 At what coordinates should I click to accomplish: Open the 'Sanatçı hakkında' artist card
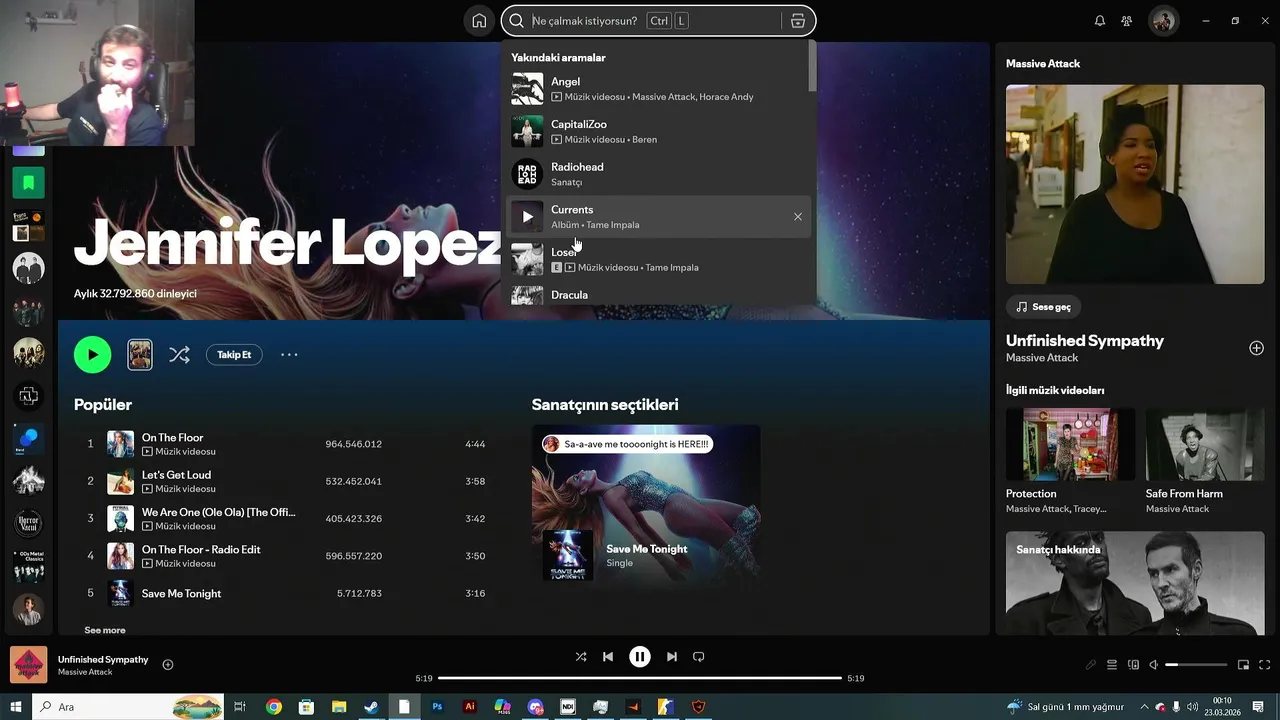(1135, 583)
